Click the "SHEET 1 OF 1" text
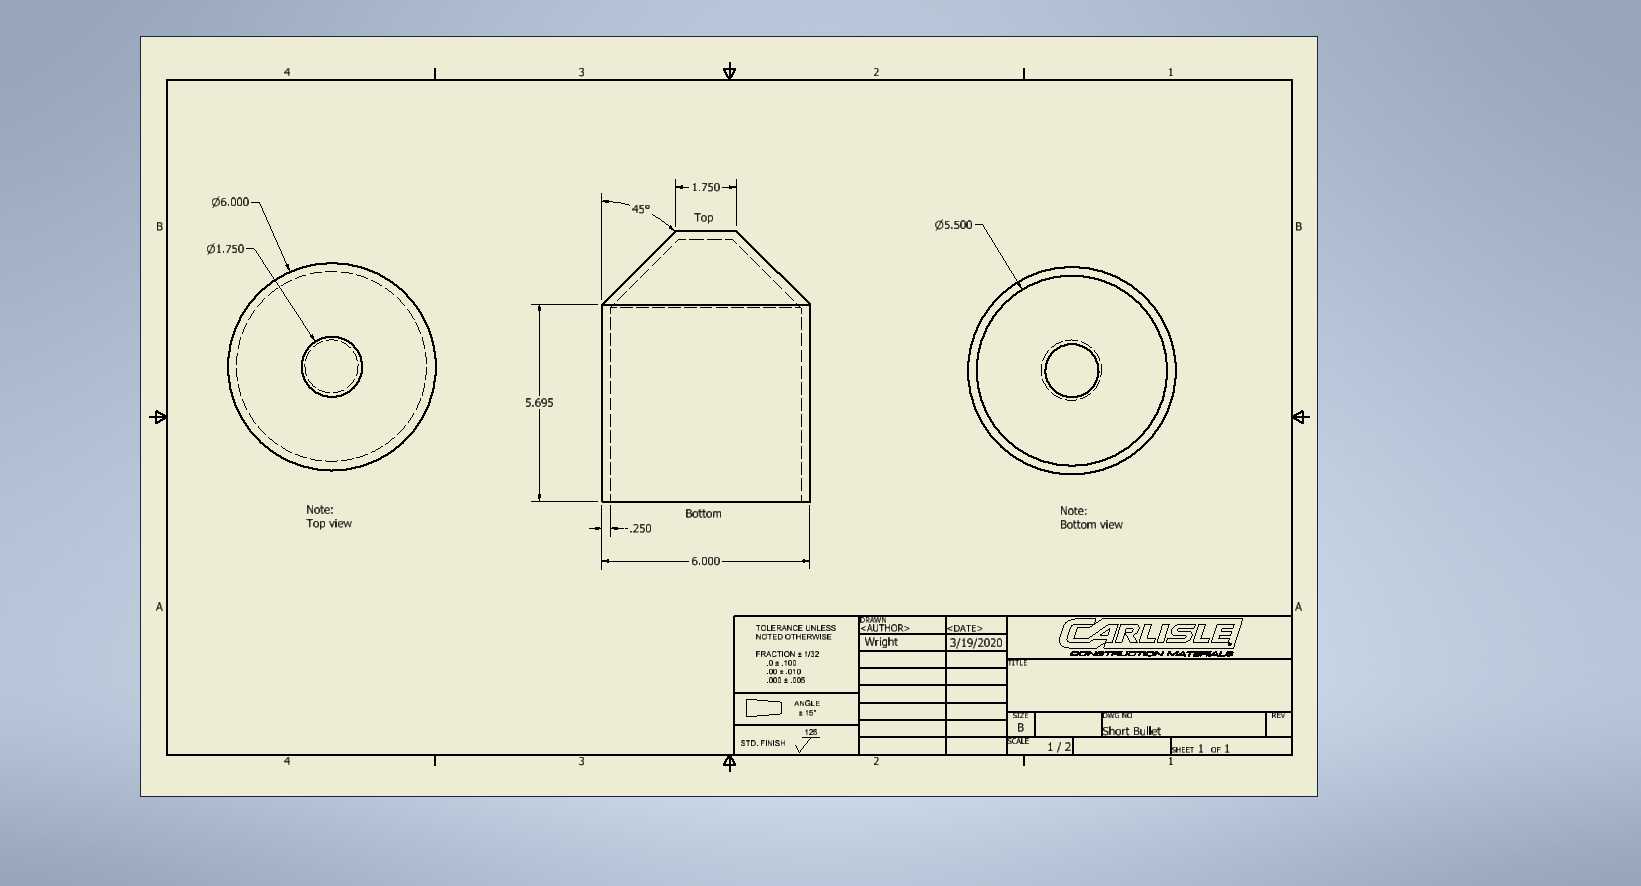The width and height of the screenshot is (1641, 886). click(1200, 749)
